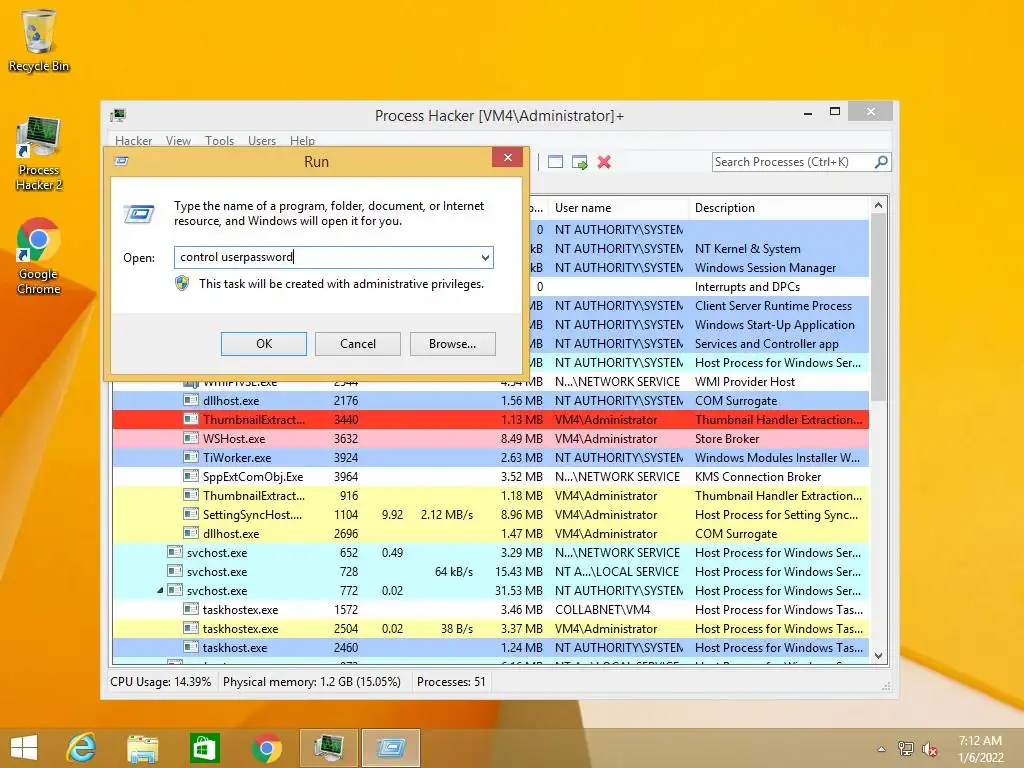Open the Recycle Bin desktop icon
The height and width of the screenshot is (768, 1024).
point(39,40)
